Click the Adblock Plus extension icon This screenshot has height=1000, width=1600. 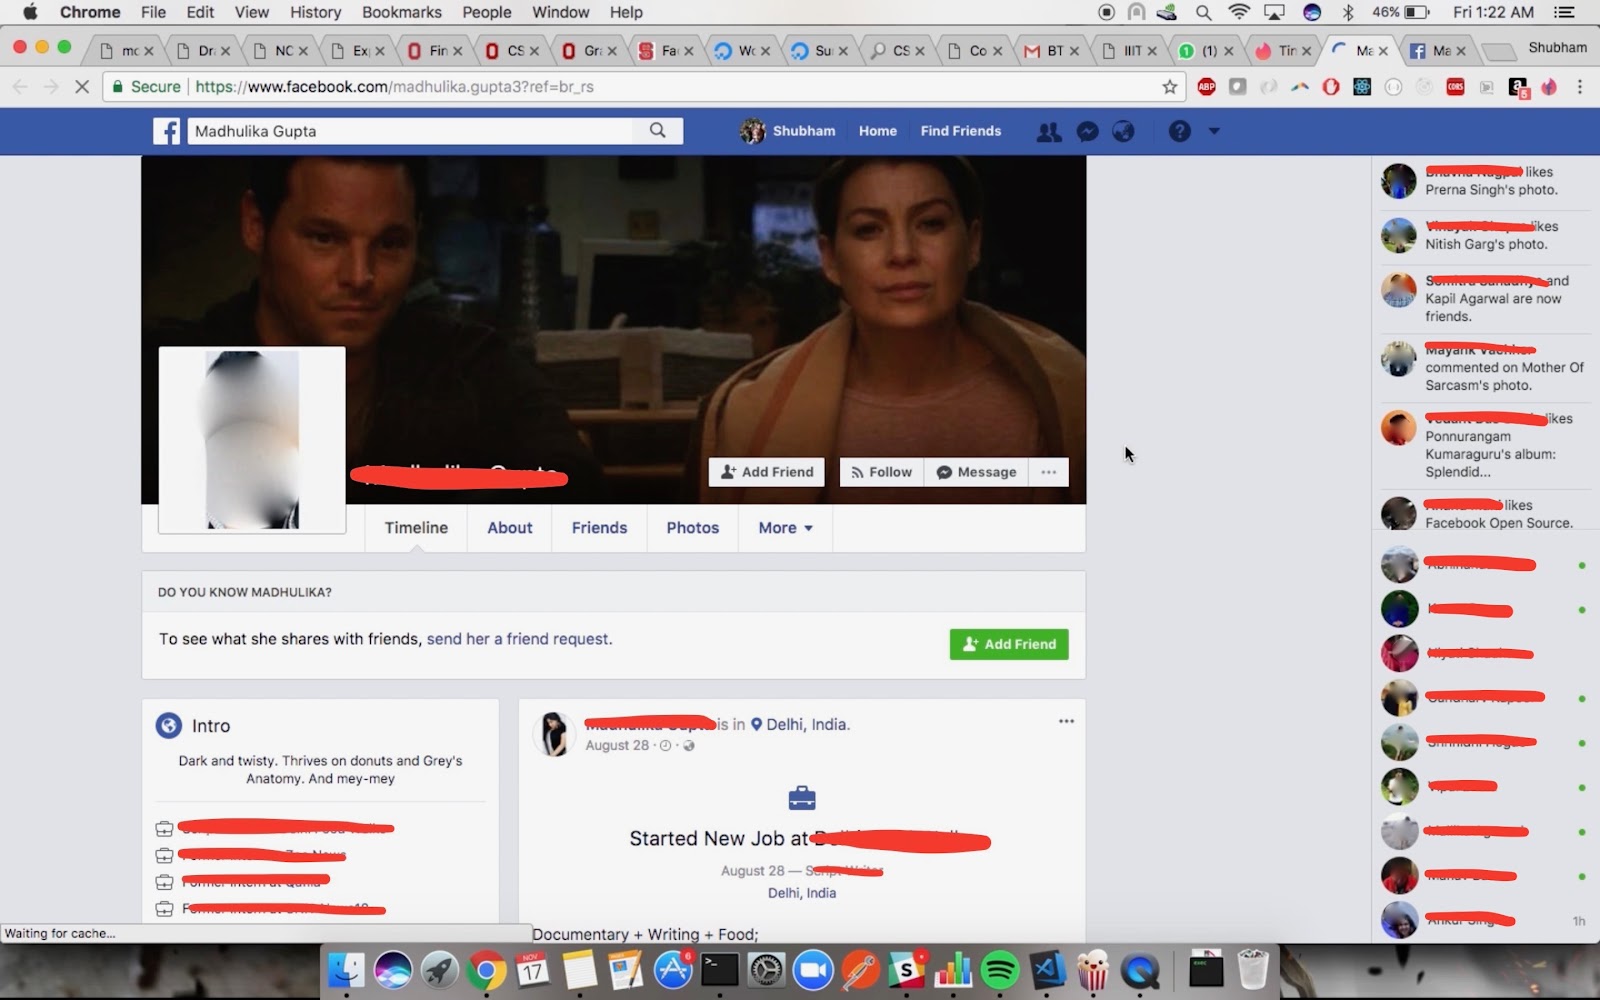point(1207,87)
